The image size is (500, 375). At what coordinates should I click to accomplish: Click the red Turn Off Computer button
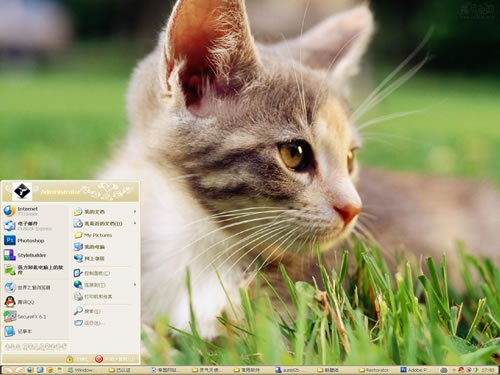[x=112, y=359]
